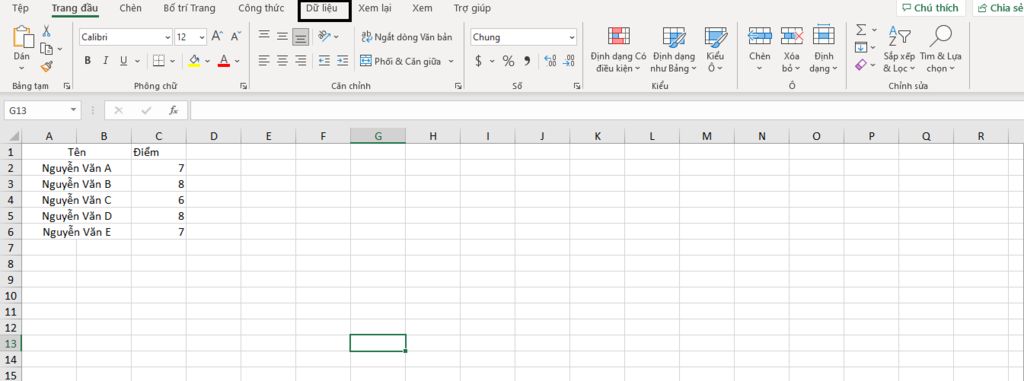The width and height of the screenshot is (1024, 381).
Task: Click the Chú thích comments button
Action: (x=931, y=8)
